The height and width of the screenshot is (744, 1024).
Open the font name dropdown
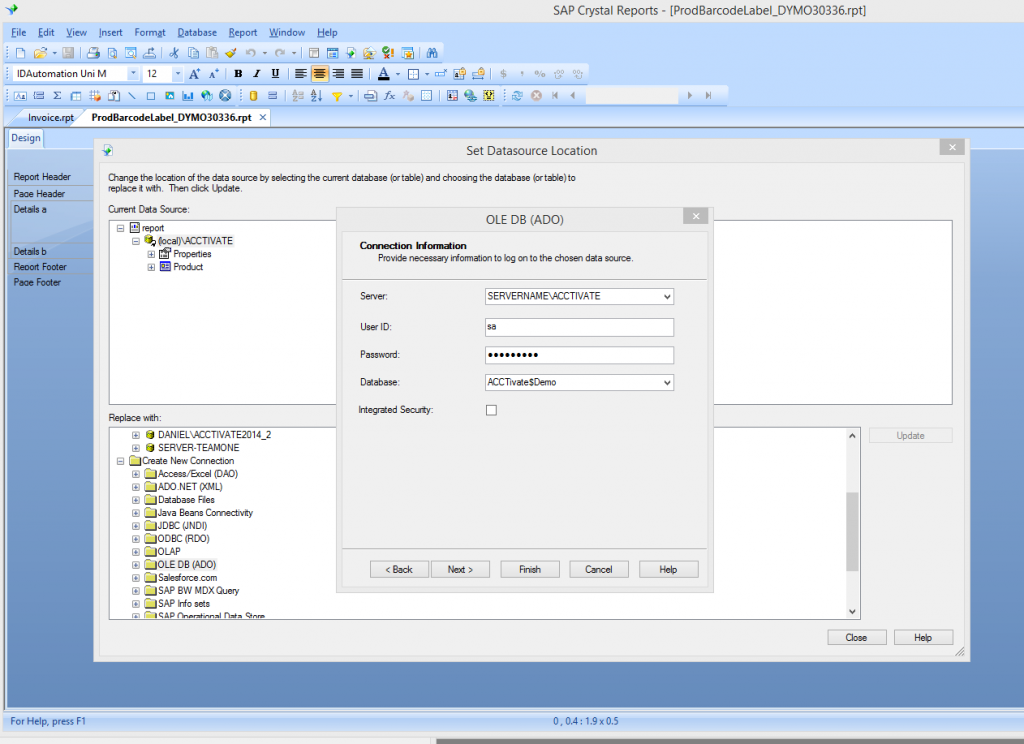pos(133,74)
